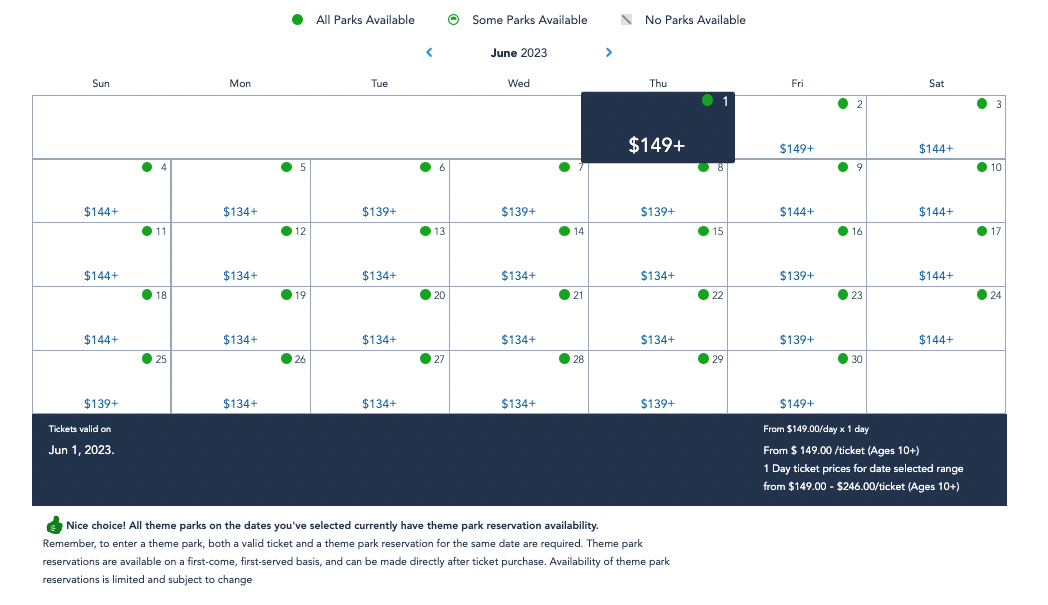Select June 3 on the calendar
This screenshot has height=605, width=1048.
pyautogui.click(x=936, y=127)
